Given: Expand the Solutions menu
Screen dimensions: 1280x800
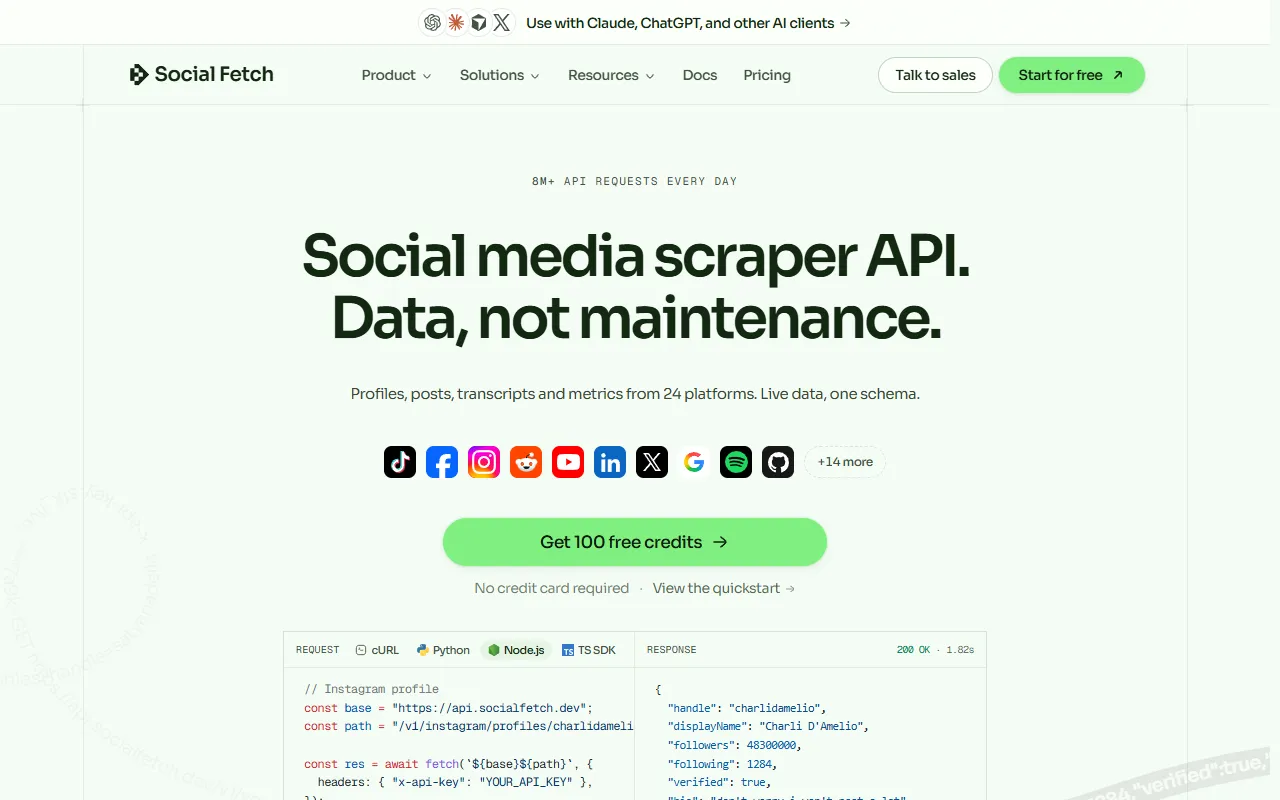Looking at the screenshot, I should coord(499,75).
